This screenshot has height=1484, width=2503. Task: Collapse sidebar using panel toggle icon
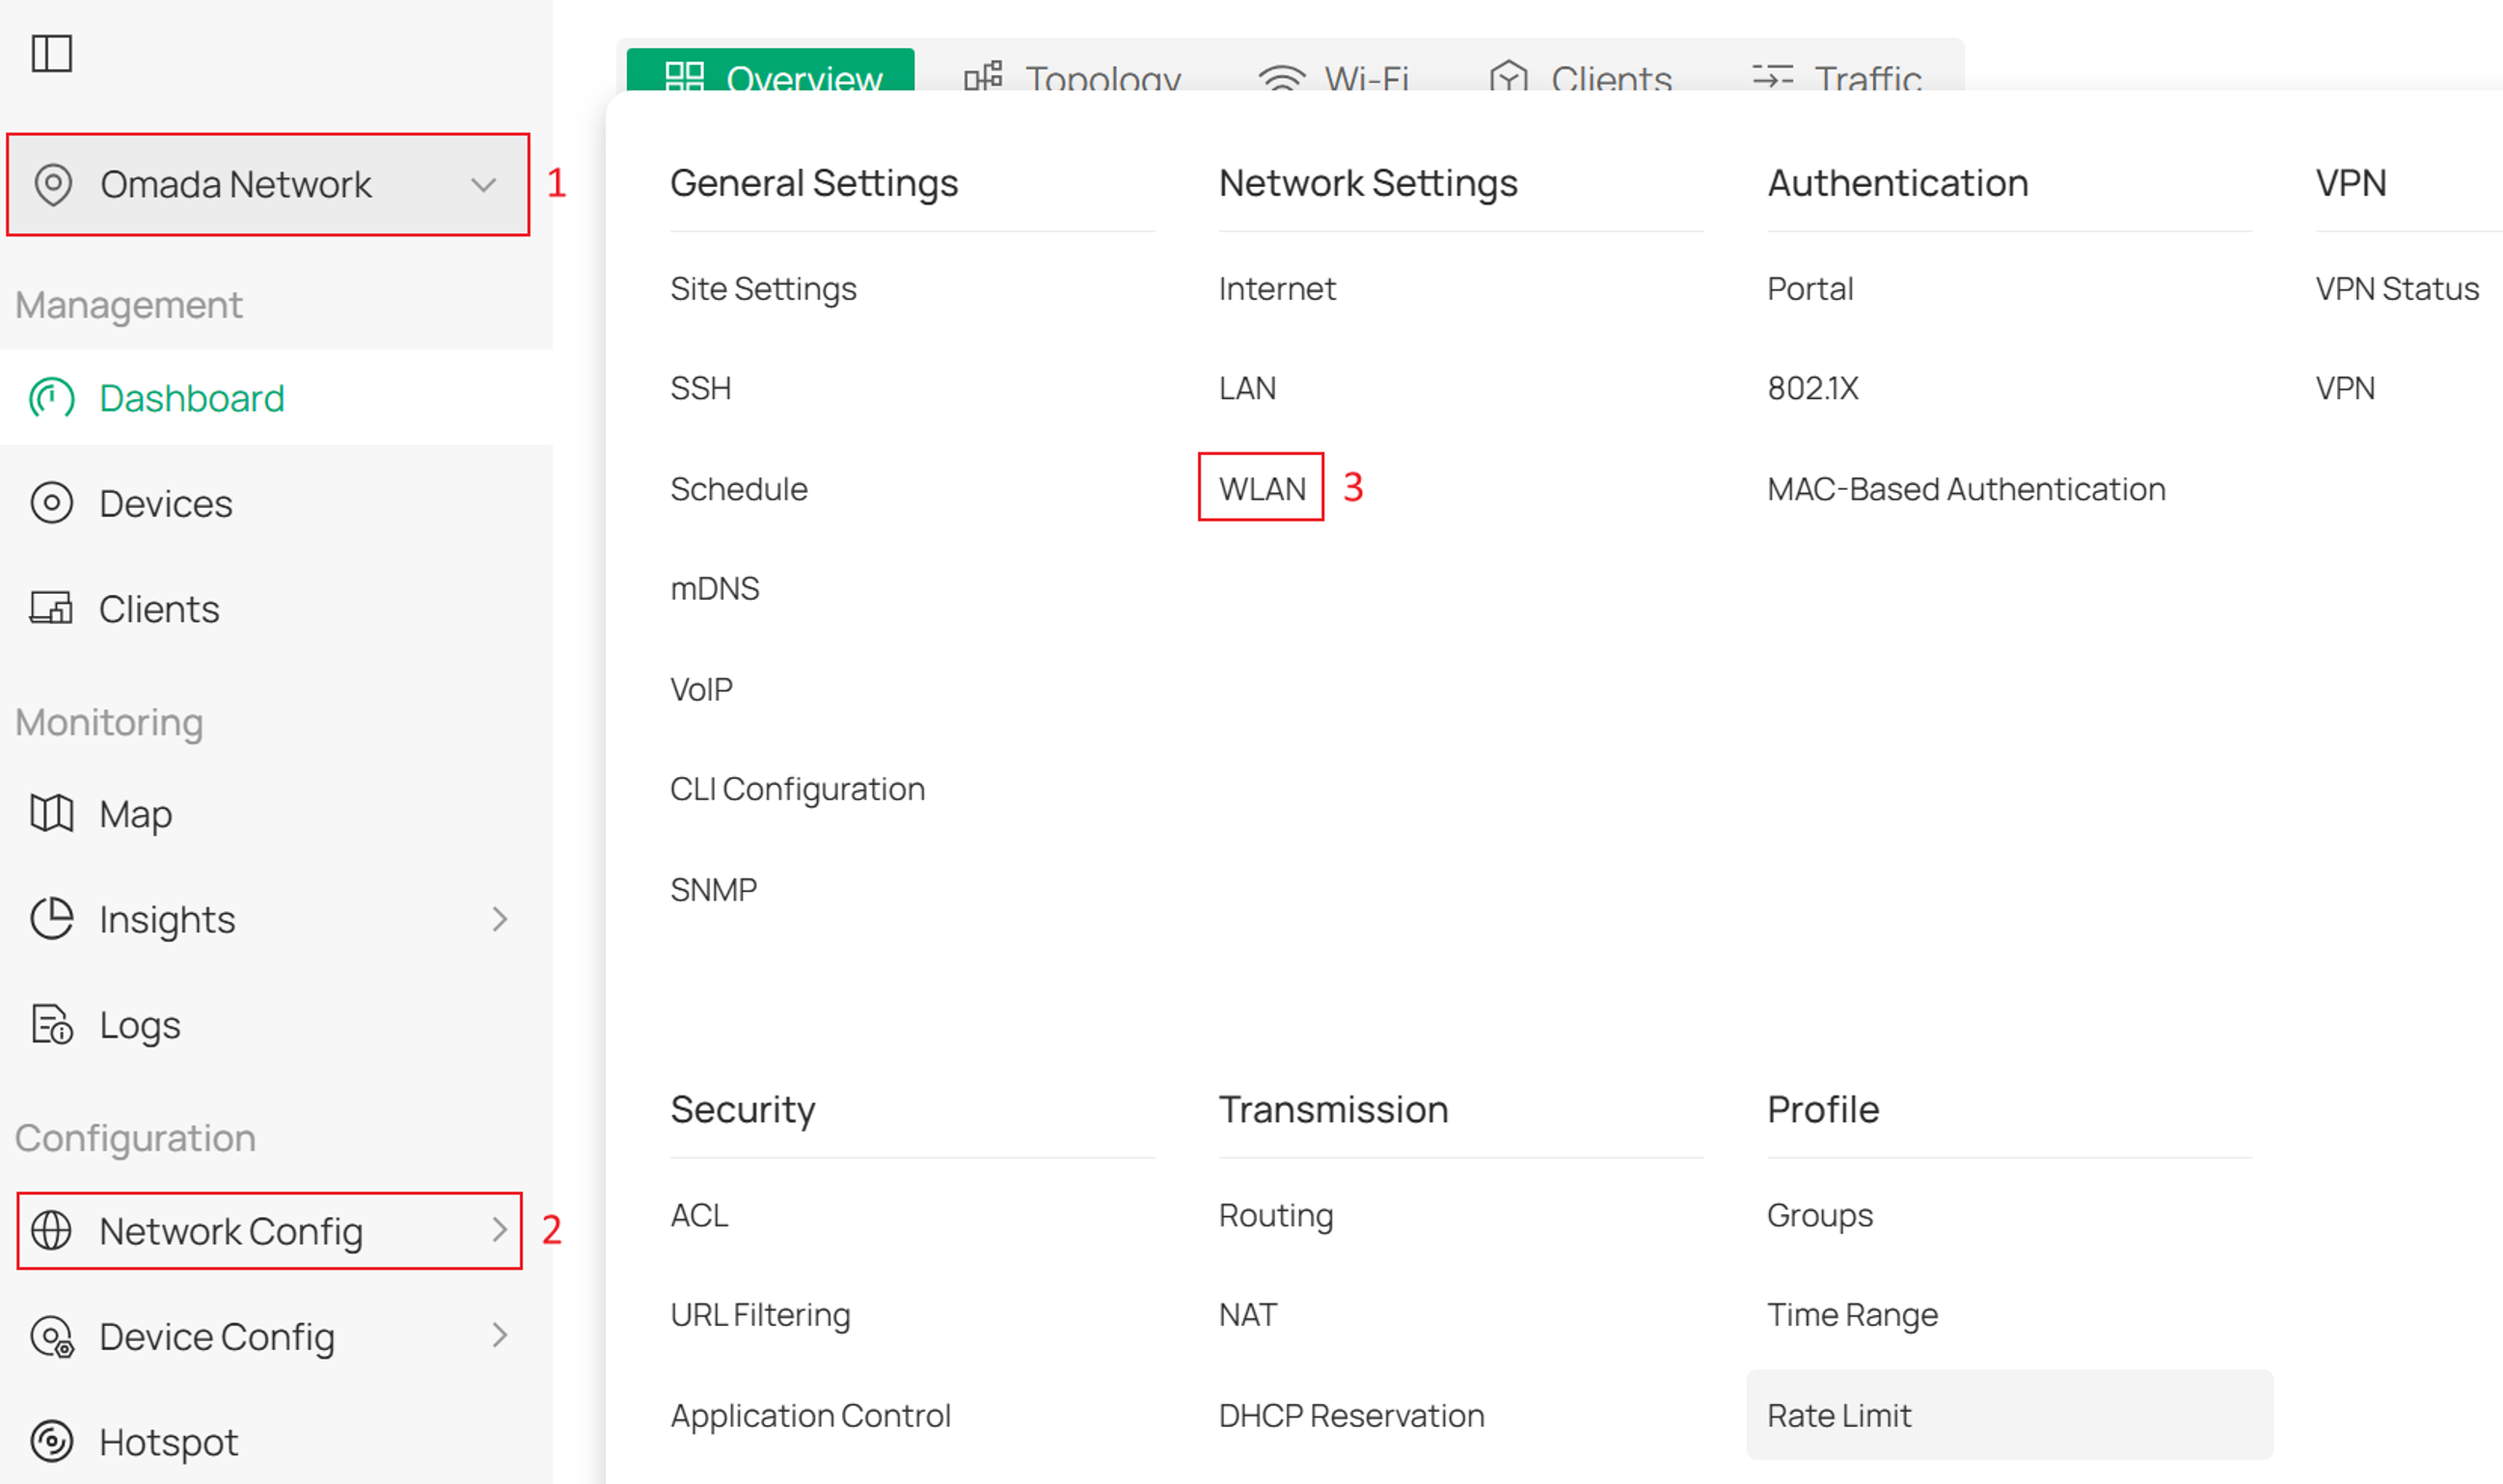(52, 53)
